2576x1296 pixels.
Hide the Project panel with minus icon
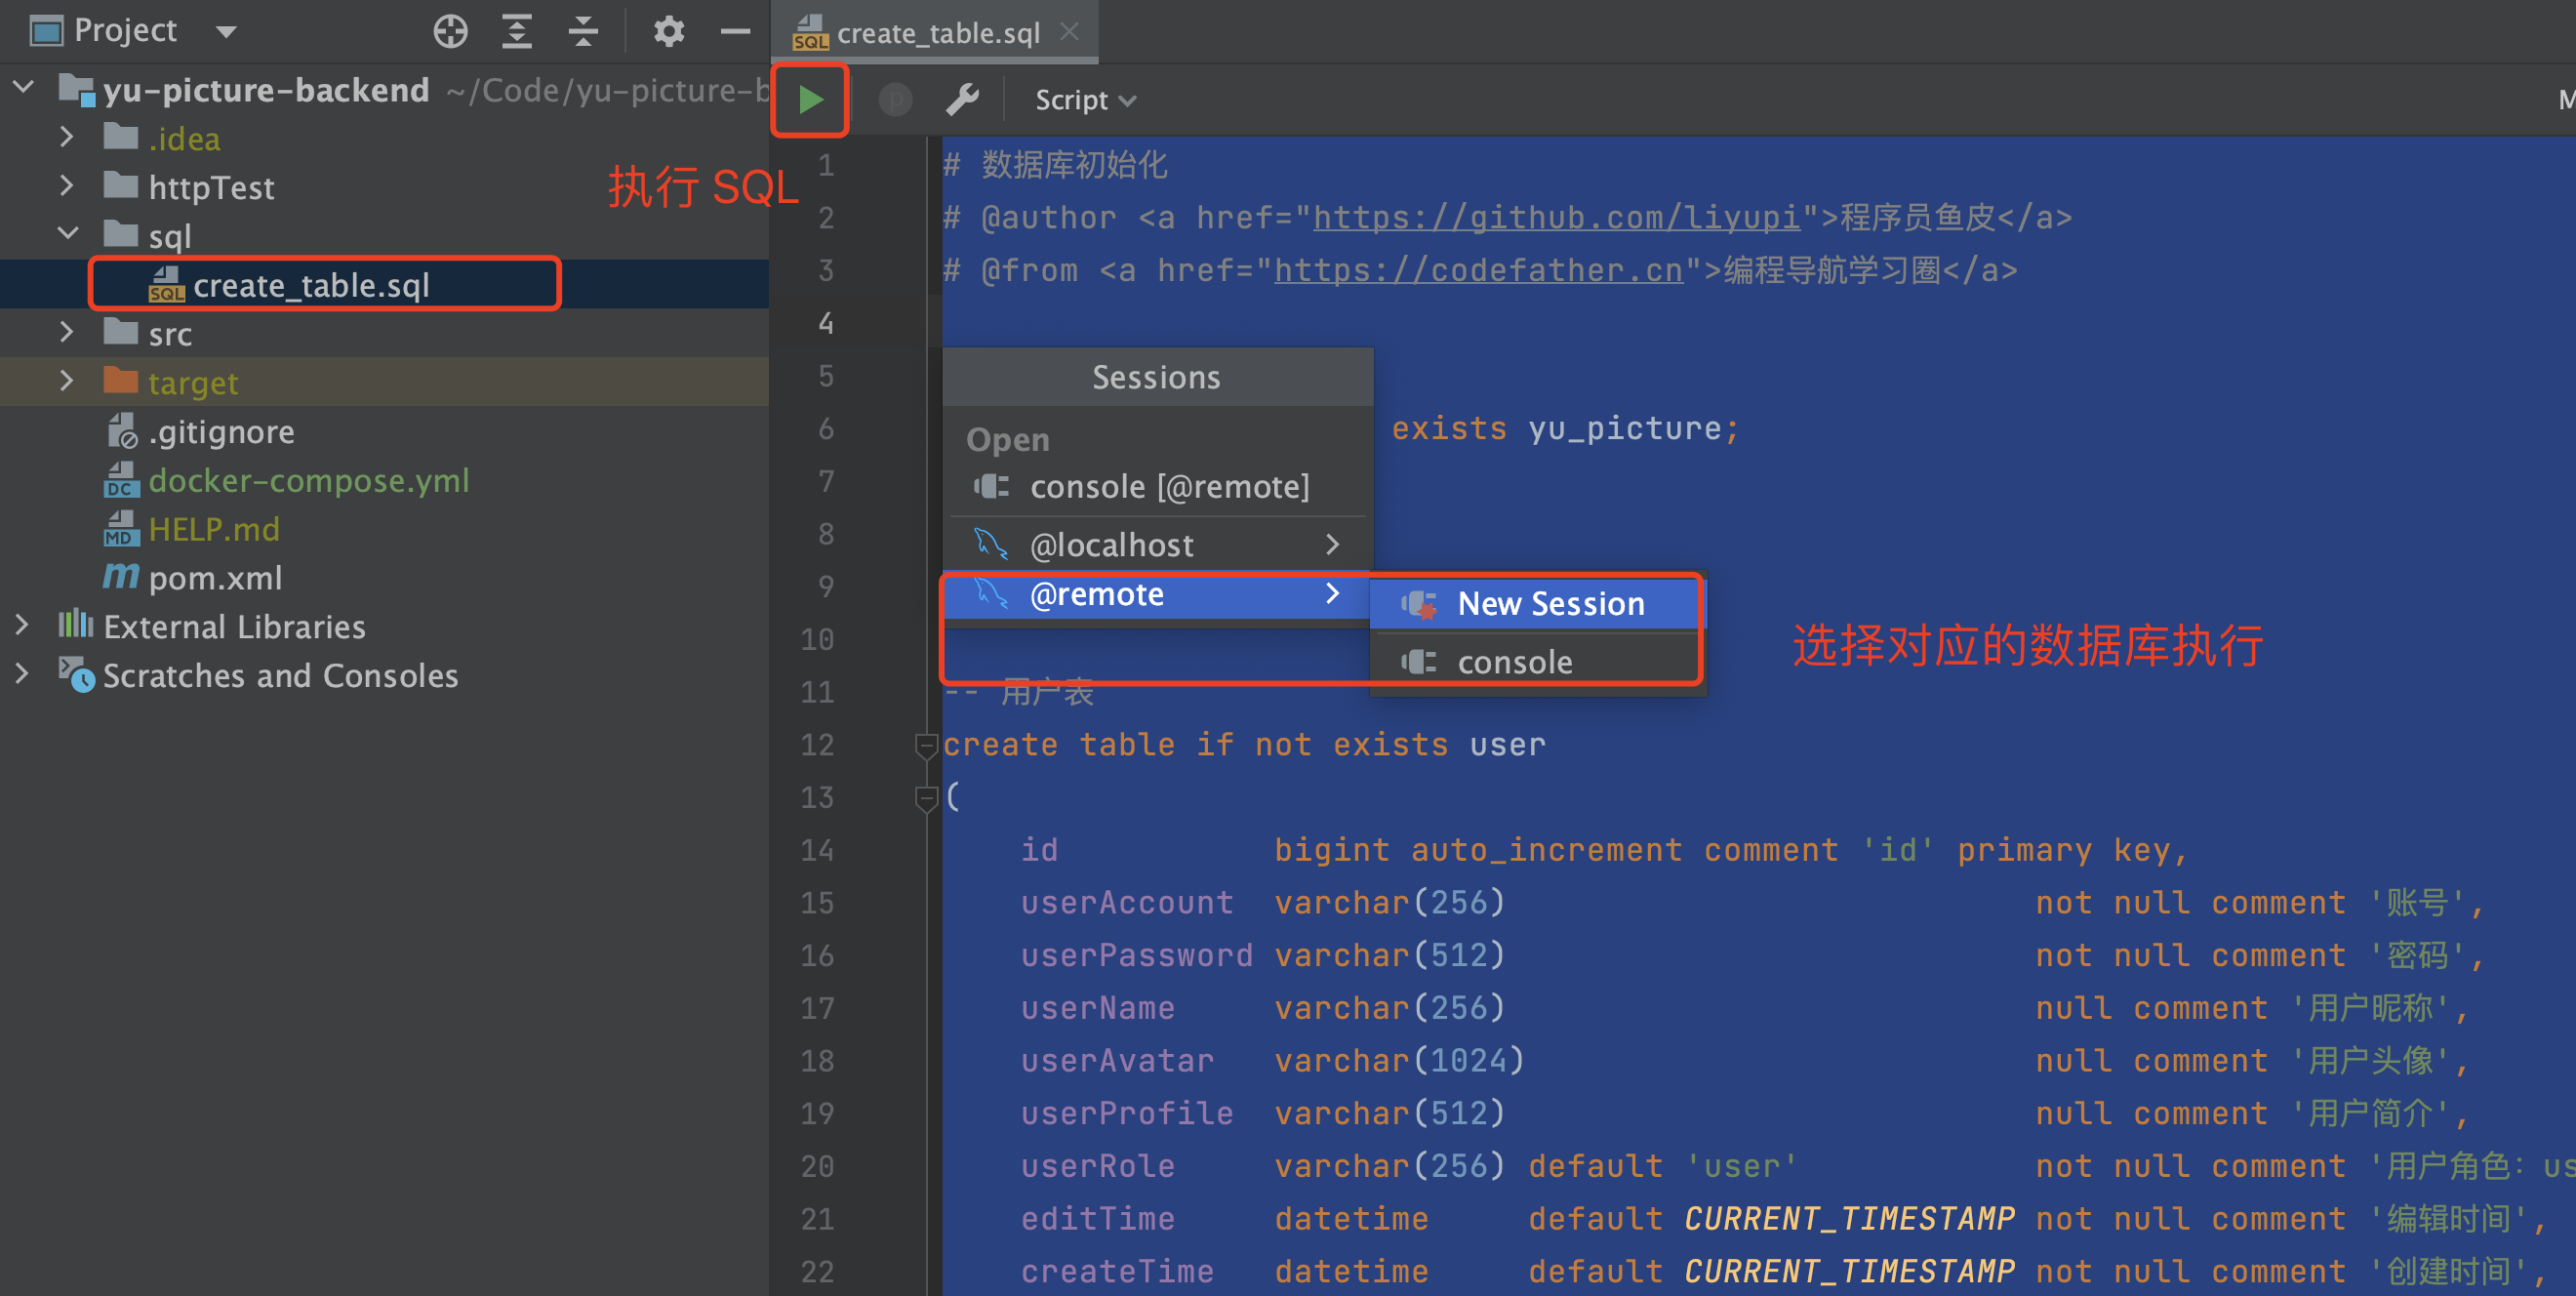pos(735,32)
